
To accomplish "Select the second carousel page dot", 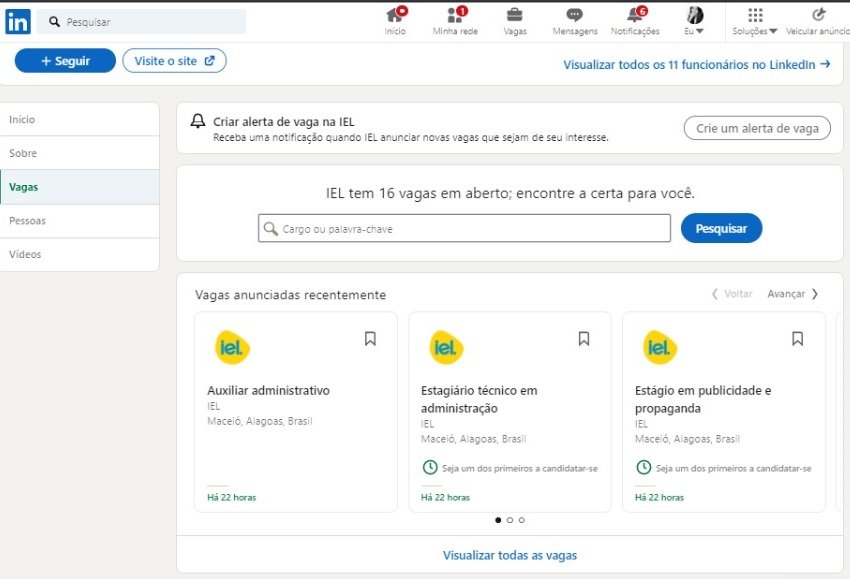I will point(510,520).
